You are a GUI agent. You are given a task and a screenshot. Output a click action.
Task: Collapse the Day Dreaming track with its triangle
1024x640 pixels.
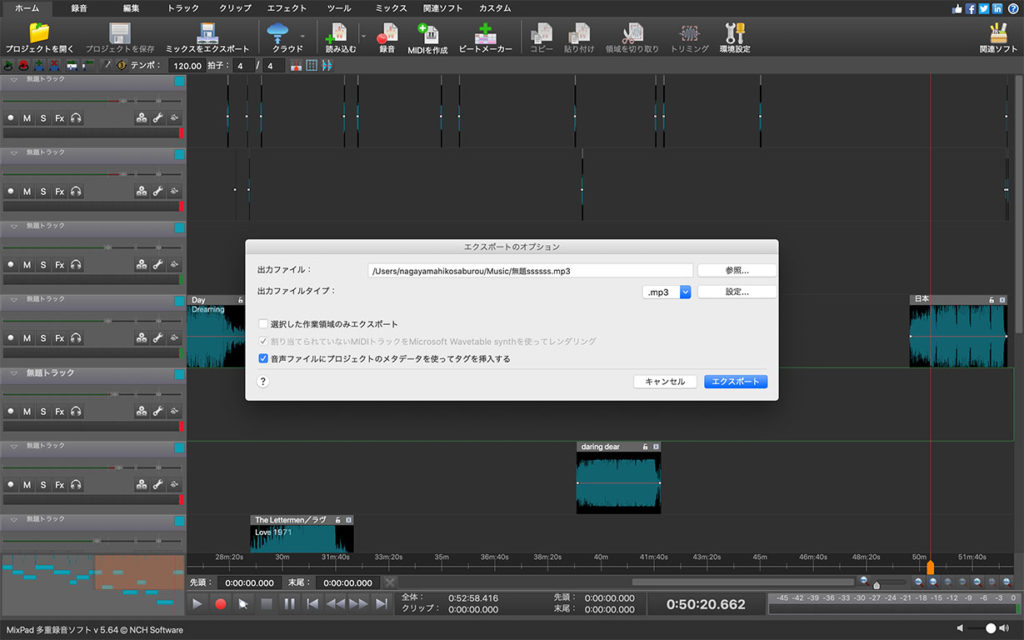(x=13, y=299)
